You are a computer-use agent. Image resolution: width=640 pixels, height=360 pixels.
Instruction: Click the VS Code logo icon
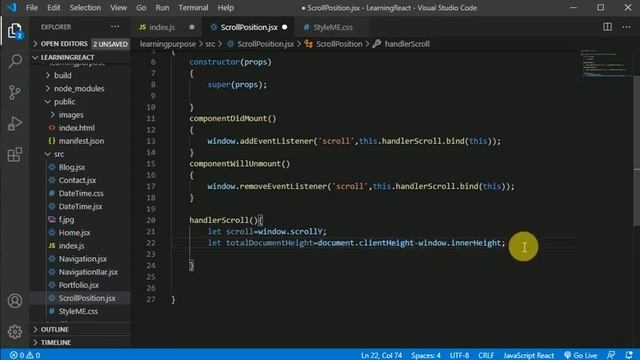11,7
